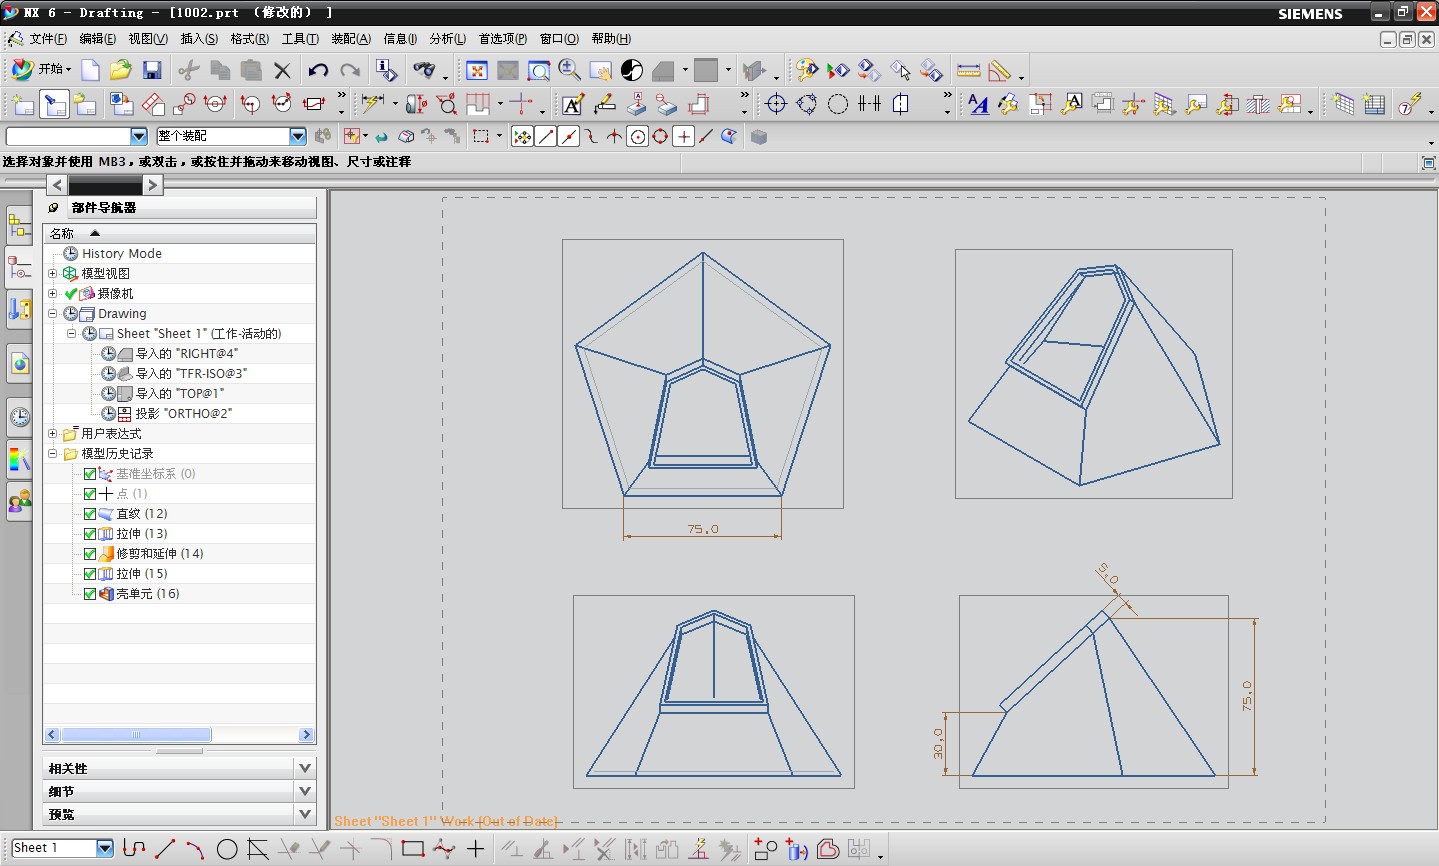This screenshot has width=1439, height=866.
Task: Open the History clock tab in sidebar
Action: coord(19,417)
